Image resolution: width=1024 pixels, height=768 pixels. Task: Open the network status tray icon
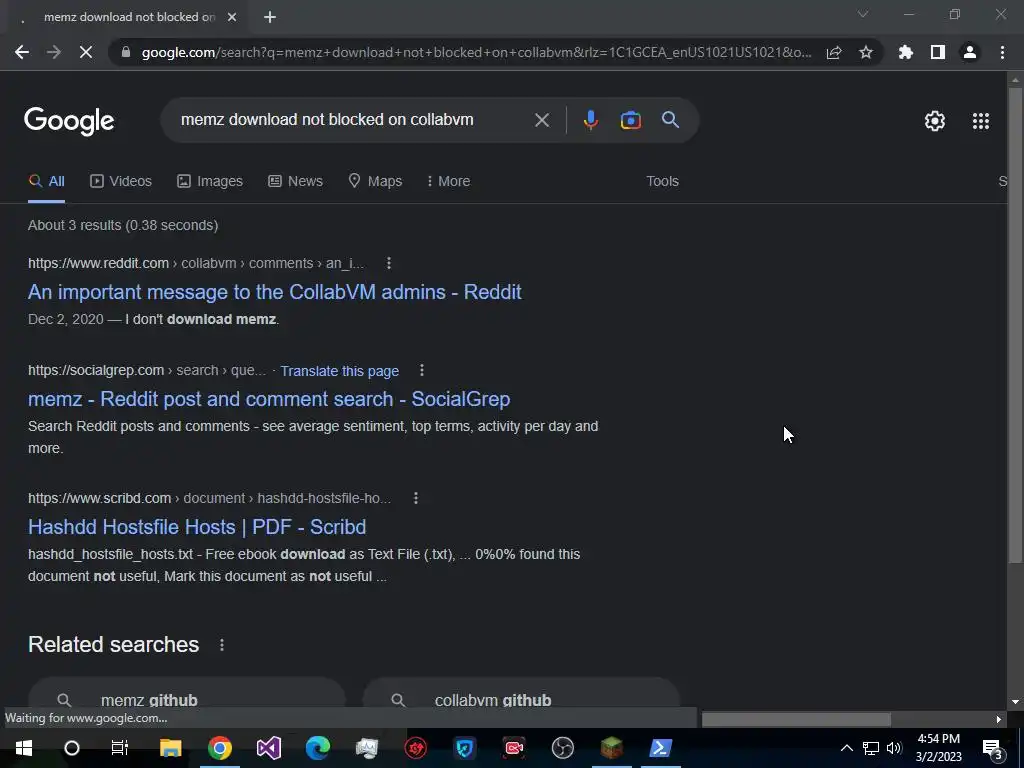coord(871,748)
